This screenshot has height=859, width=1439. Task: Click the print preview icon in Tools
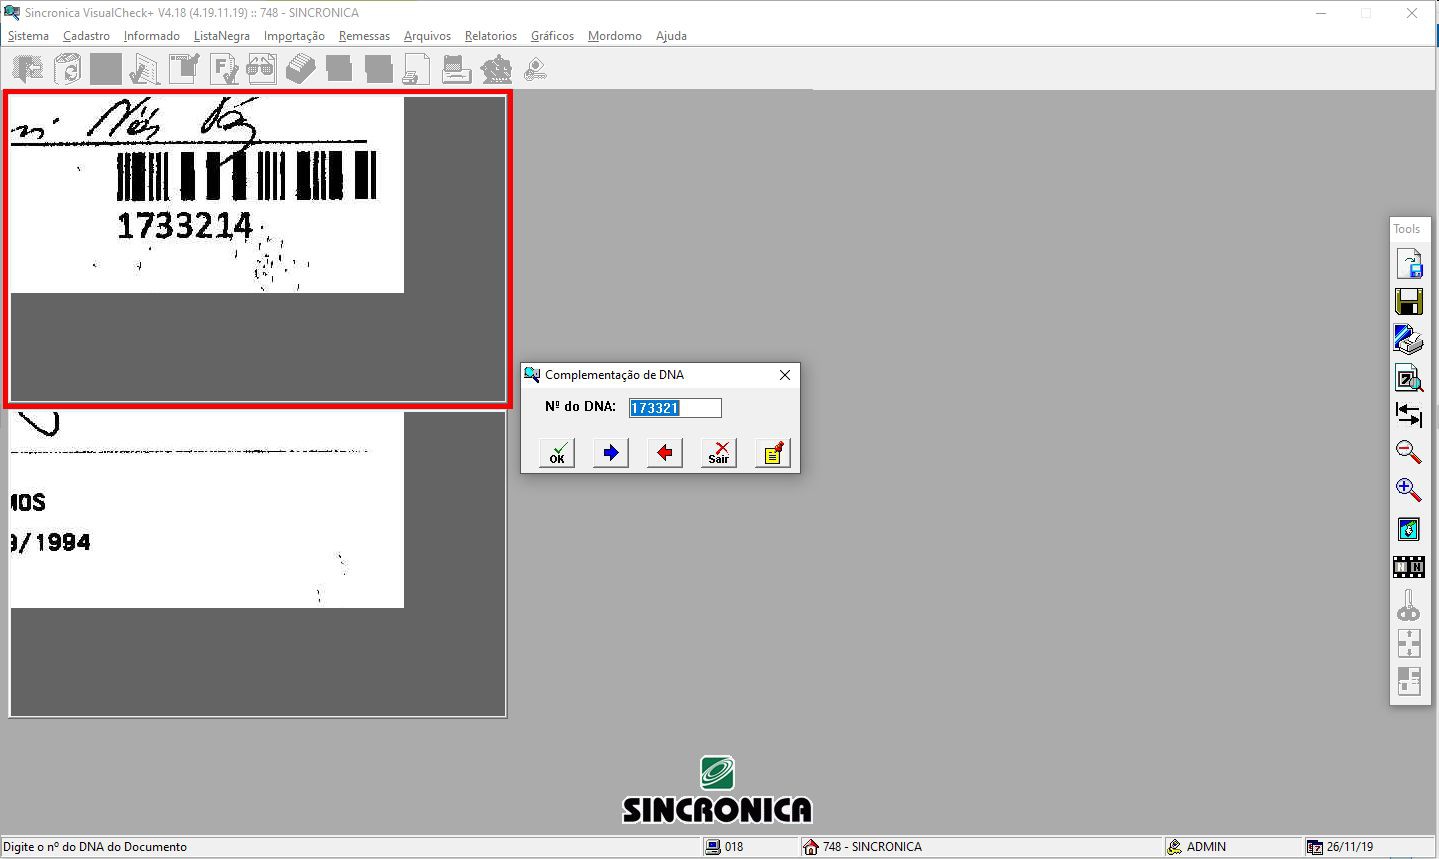[1408, 378]
